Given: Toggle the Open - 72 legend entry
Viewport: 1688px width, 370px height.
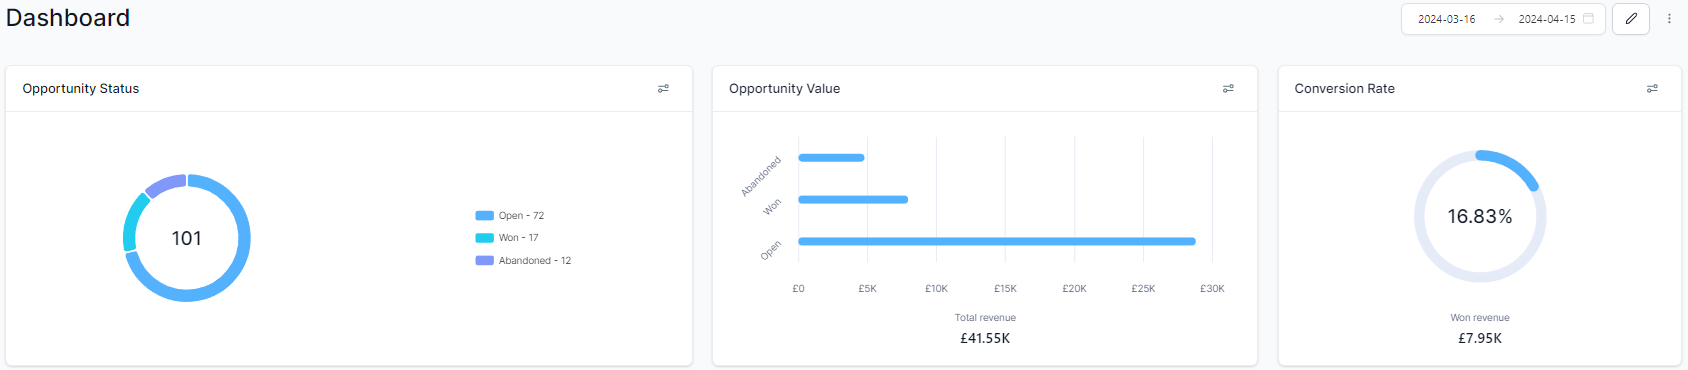Looking at the screenshot, I should [x=510, y=216].
